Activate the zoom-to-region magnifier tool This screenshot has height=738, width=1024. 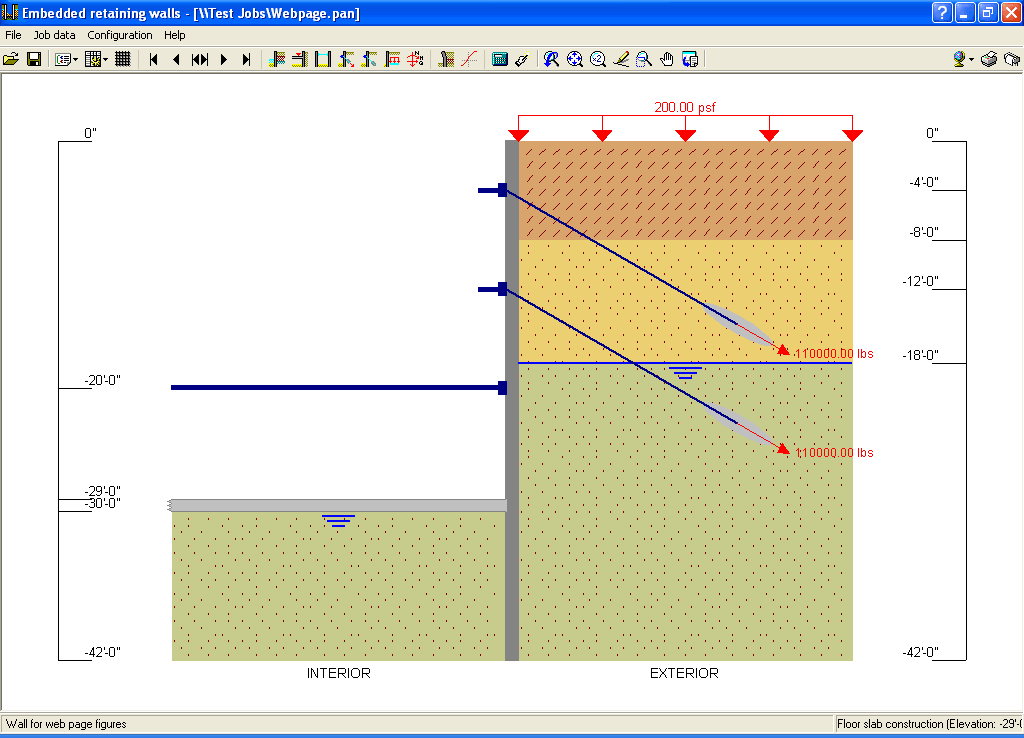click(x=643, y=59)
